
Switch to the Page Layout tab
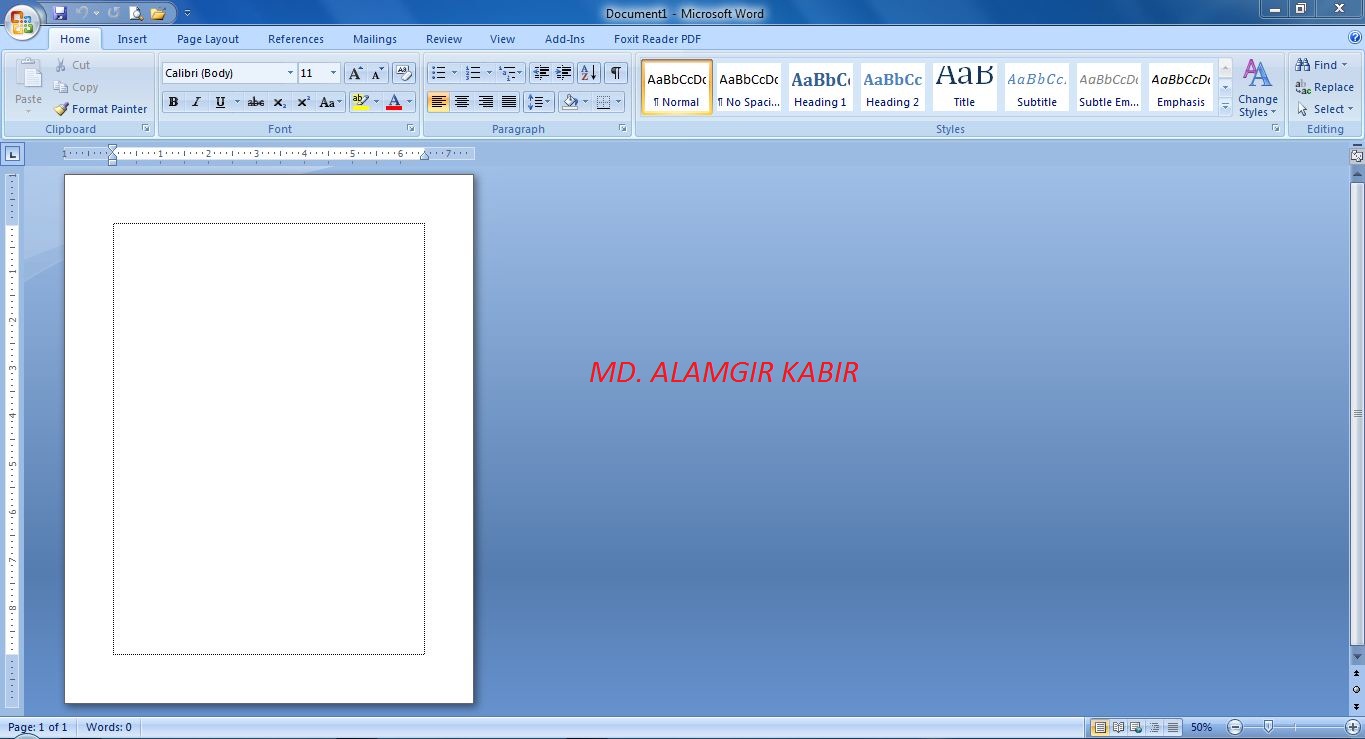pos(208,39)
